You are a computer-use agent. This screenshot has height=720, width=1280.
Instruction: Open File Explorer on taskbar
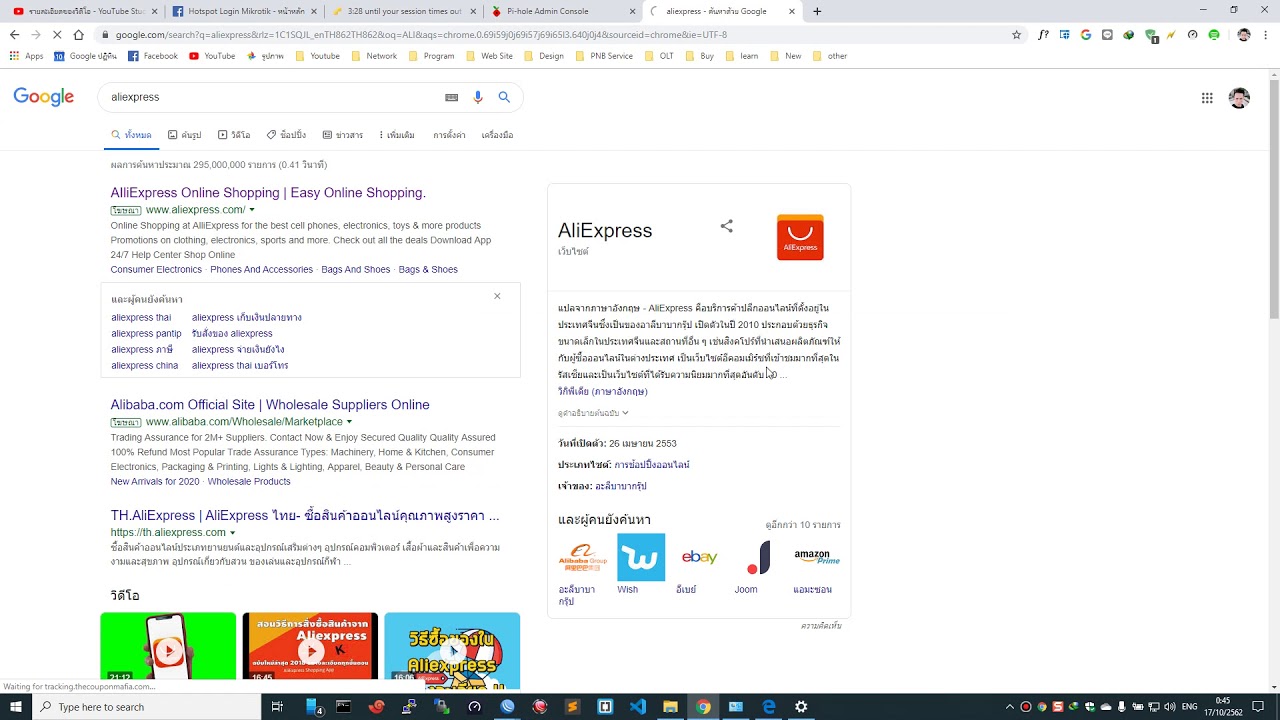coord(670,707)
